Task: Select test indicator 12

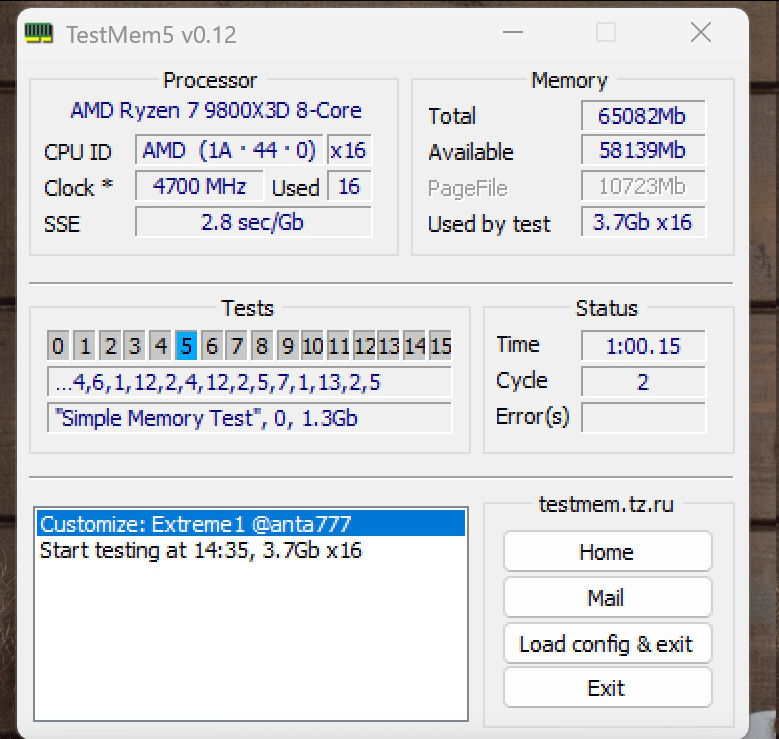Action: tap(364, 345)
